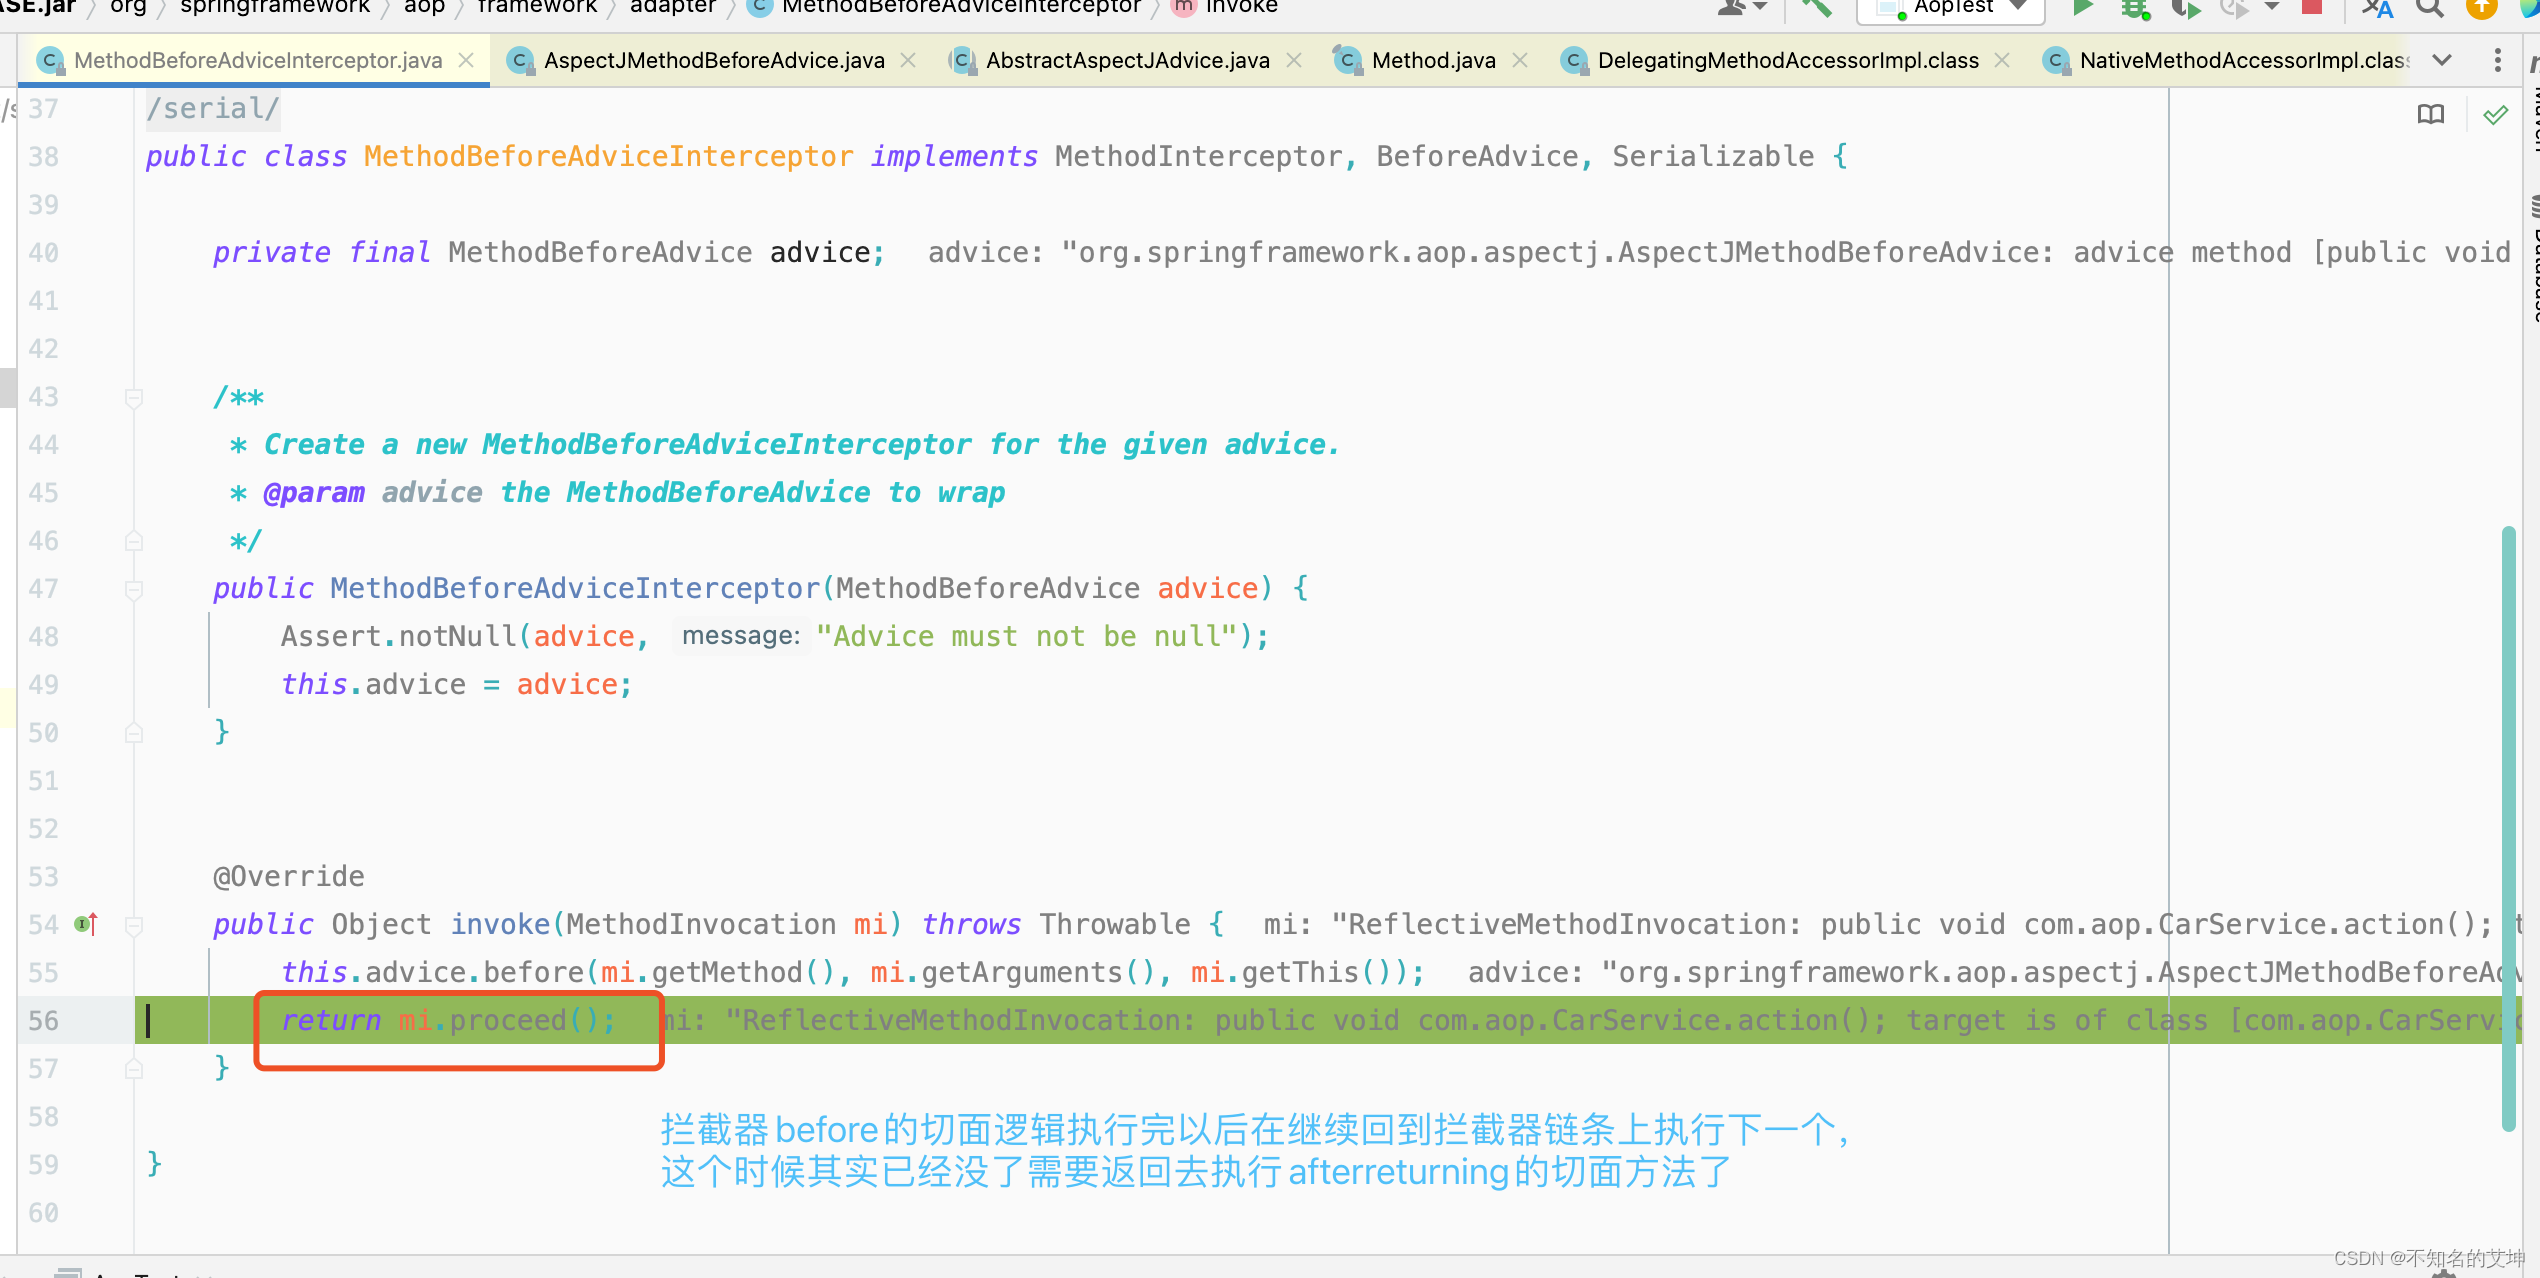
Task: Click the editor vertical scrollbar thumb
Action: [x=2508, y=828]
